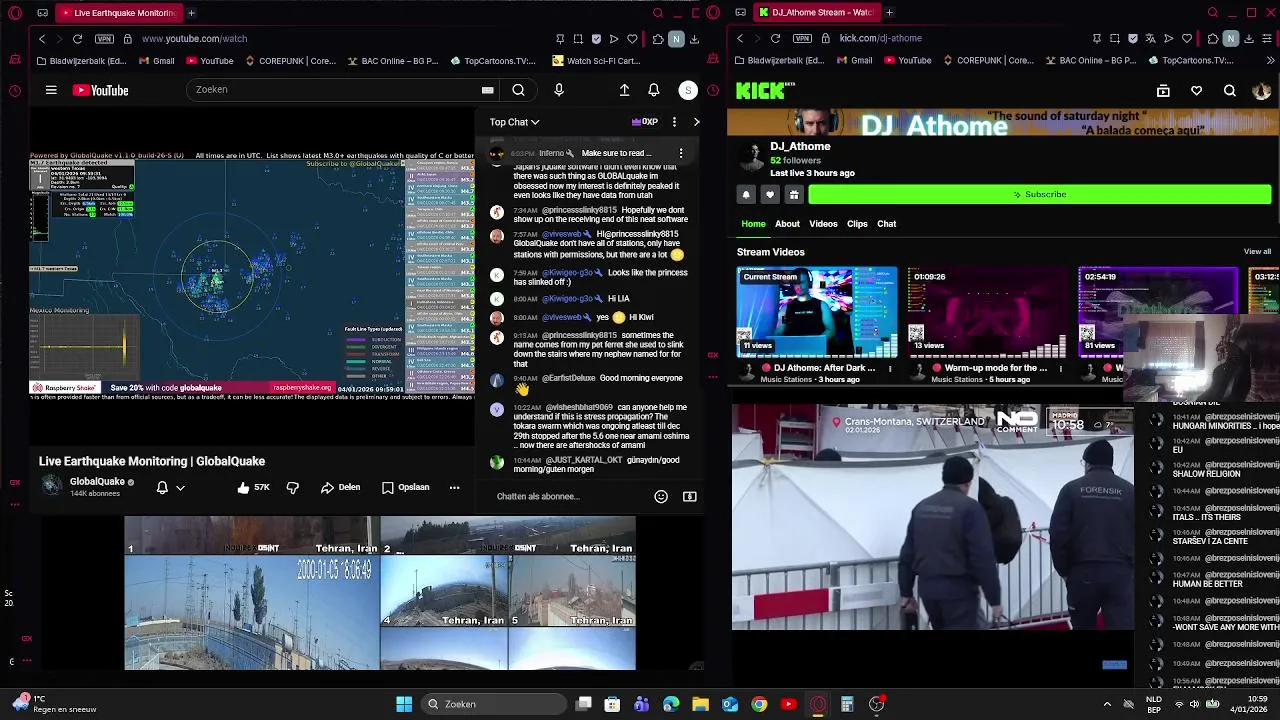
Task: Open the Kick search magnifier icon
Action: click(1229, 91)
